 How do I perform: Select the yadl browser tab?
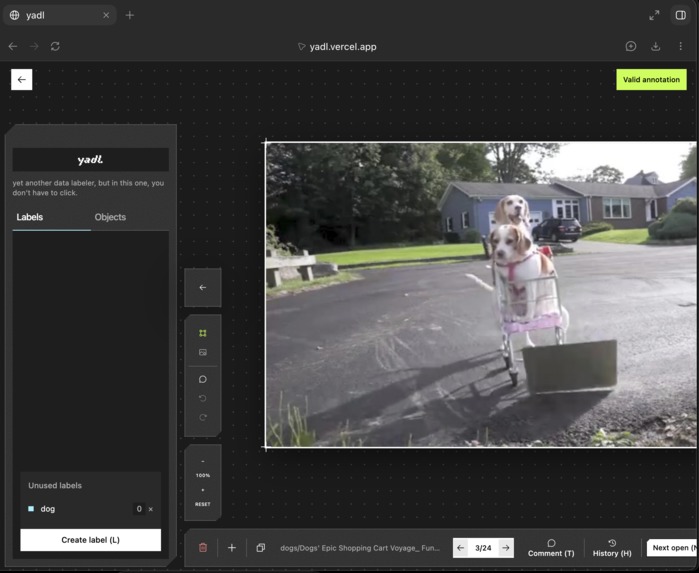click(59, 15)
